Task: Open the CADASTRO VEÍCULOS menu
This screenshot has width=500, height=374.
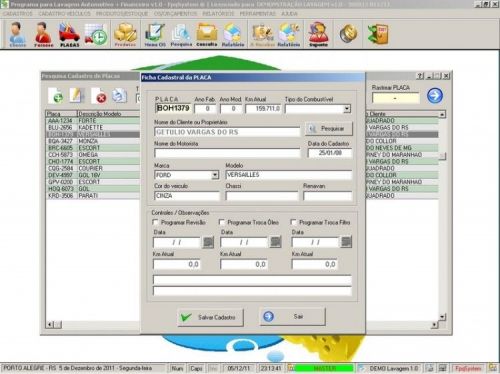Action: (x=65, y=14)
